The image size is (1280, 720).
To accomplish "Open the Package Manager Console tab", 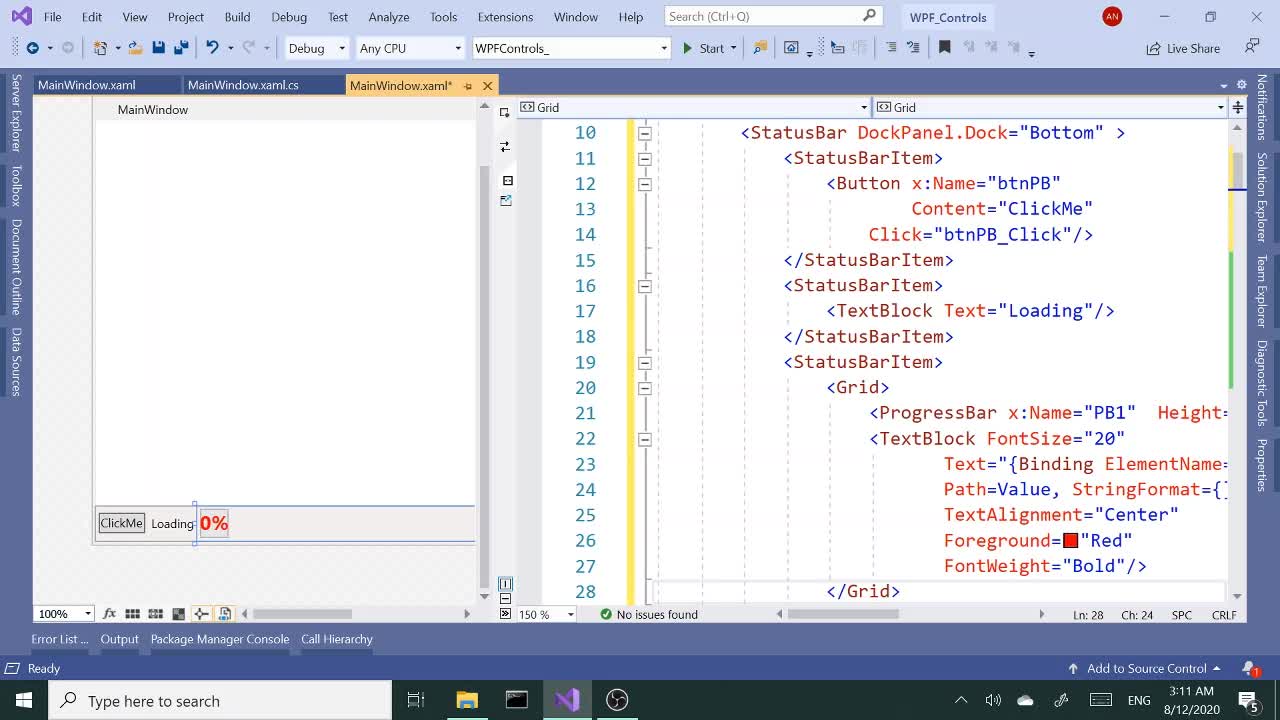I will (x=219, y=639).
